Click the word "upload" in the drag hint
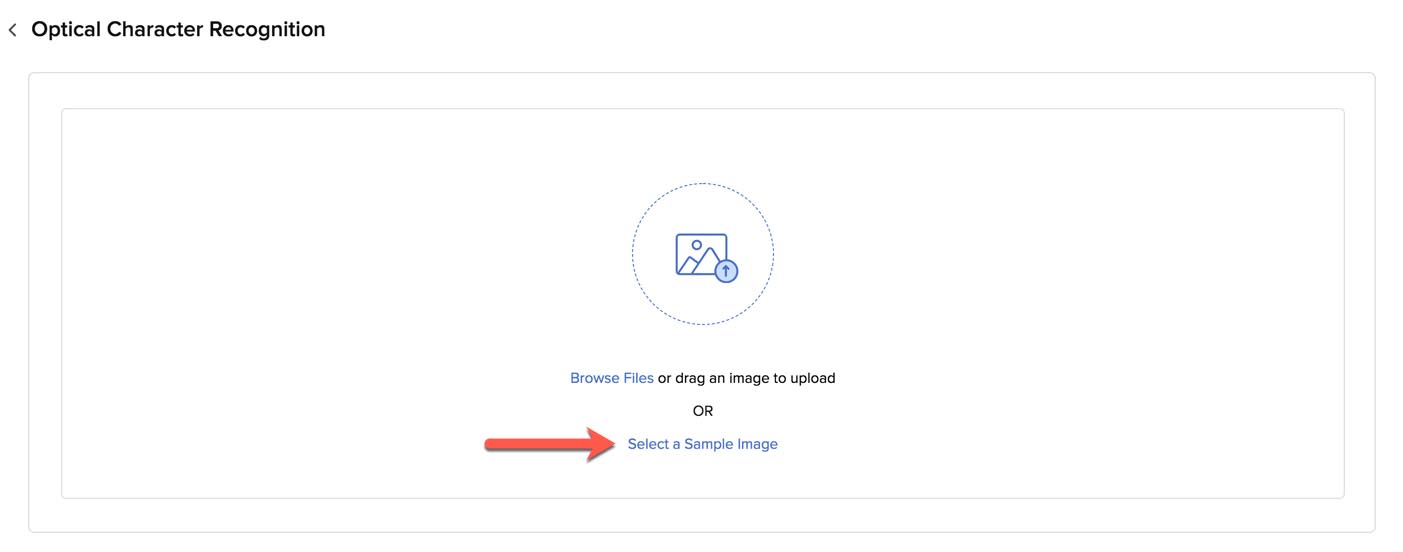1403x552 pixels. coord(812,378)
